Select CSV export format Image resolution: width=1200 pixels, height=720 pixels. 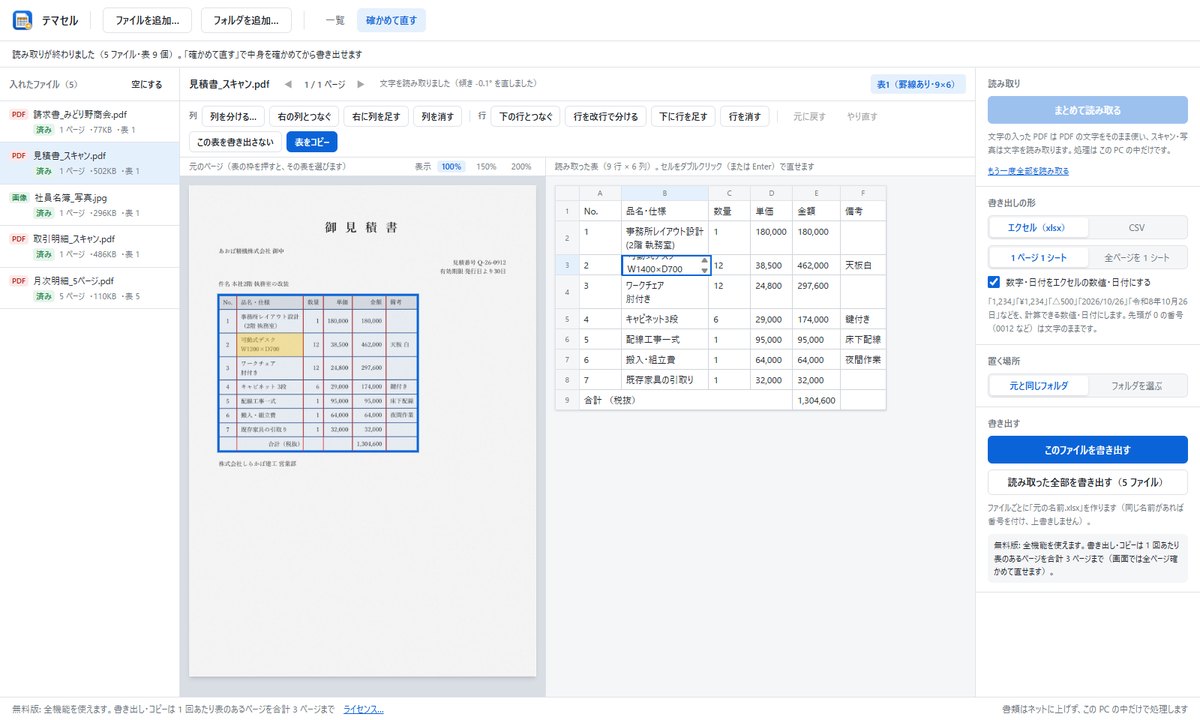tap(1137, 227)
